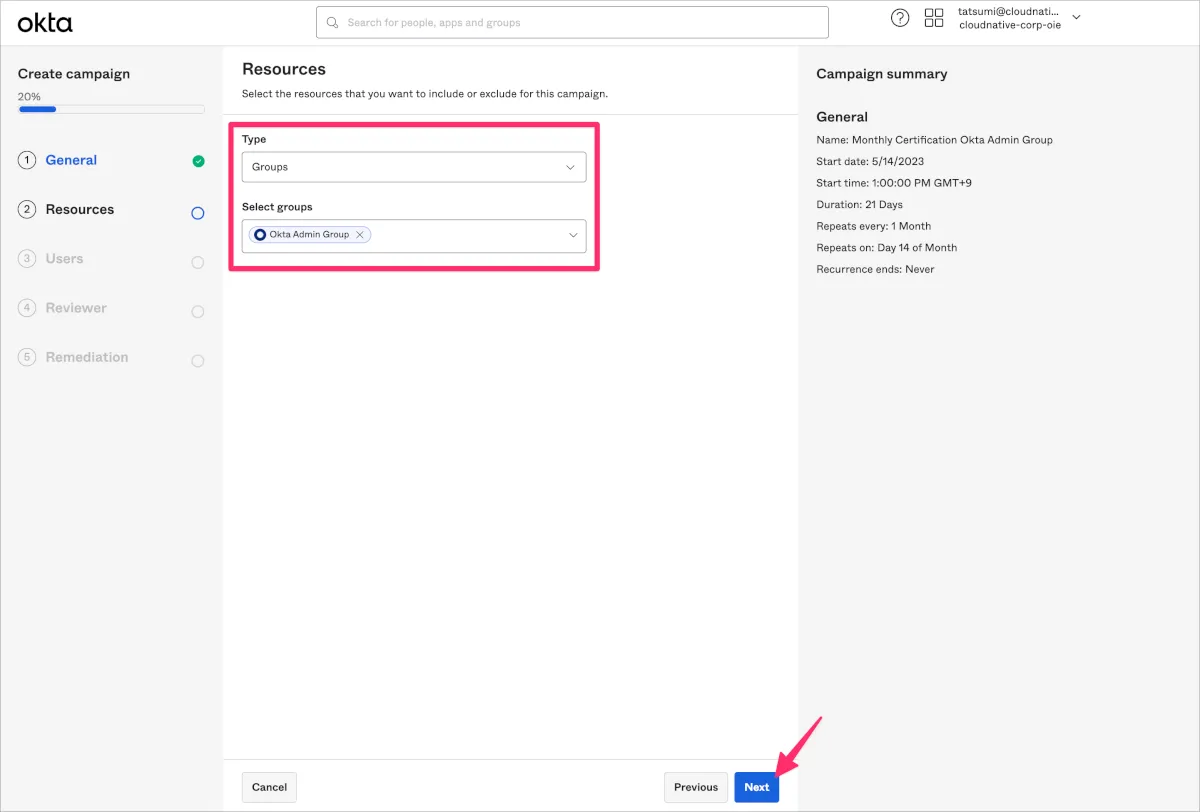1200x812 pixels.
Task: Click the search magnifier icon
Action: click(333, 23)
